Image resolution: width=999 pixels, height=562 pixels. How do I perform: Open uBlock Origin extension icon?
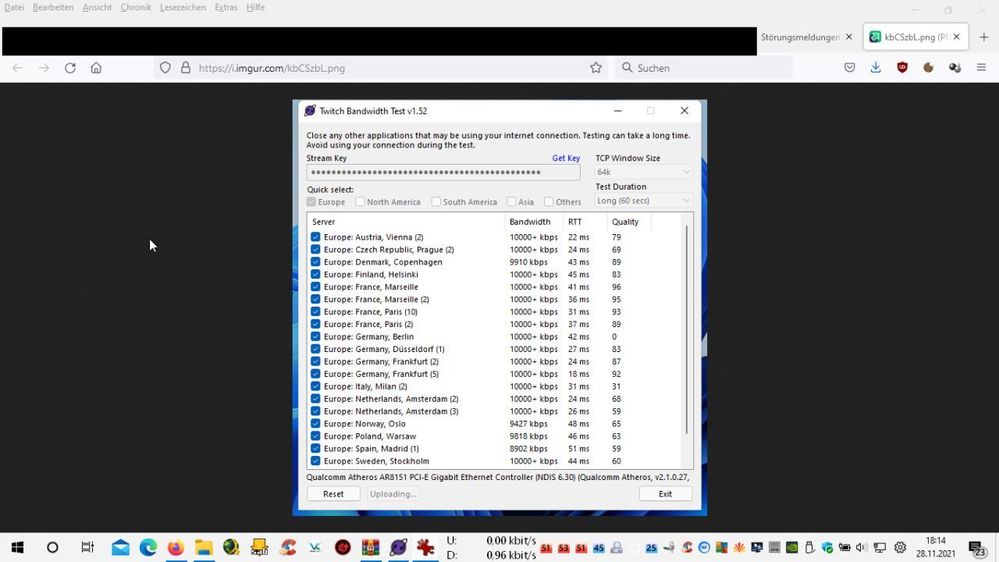[x=902, y=68]
